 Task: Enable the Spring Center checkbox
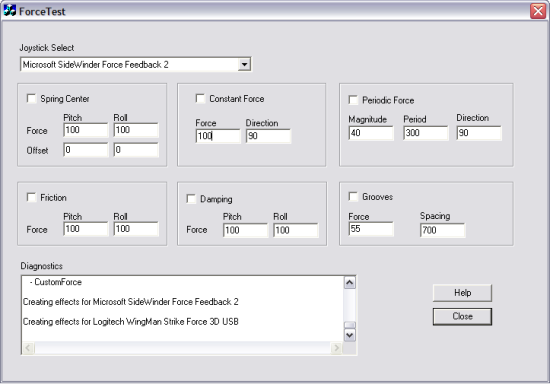coord(31,99)
